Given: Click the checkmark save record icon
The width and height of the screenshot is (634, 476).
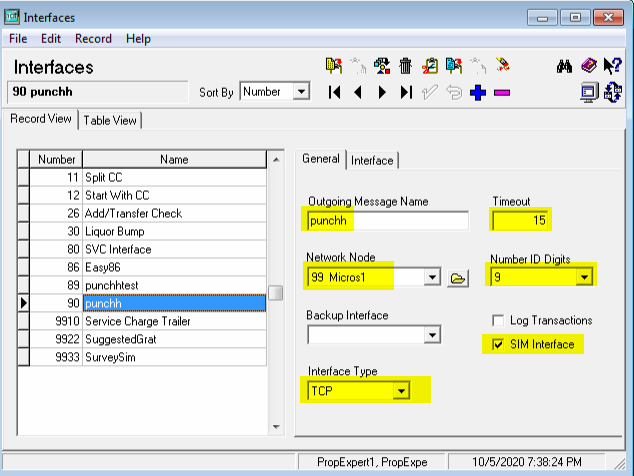Looking at the screenshot, I should [x=429, y=93].
